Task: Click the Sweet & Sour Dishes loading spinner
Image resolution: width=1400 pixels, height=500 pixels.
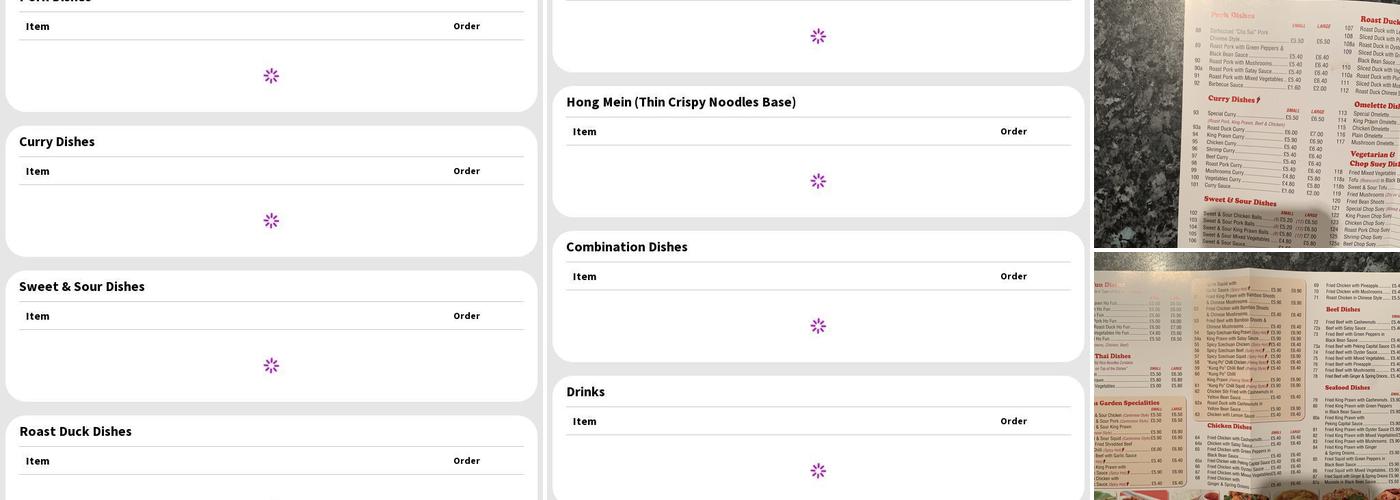Action: point(271,365)
